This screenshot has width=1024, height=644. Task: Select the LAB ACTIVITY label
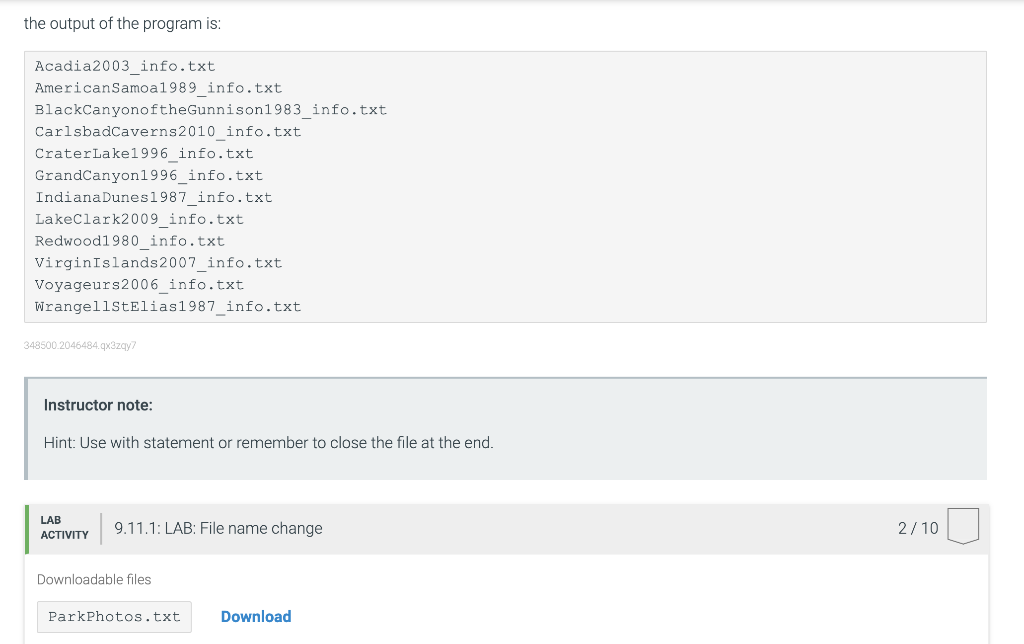point(64,528)
